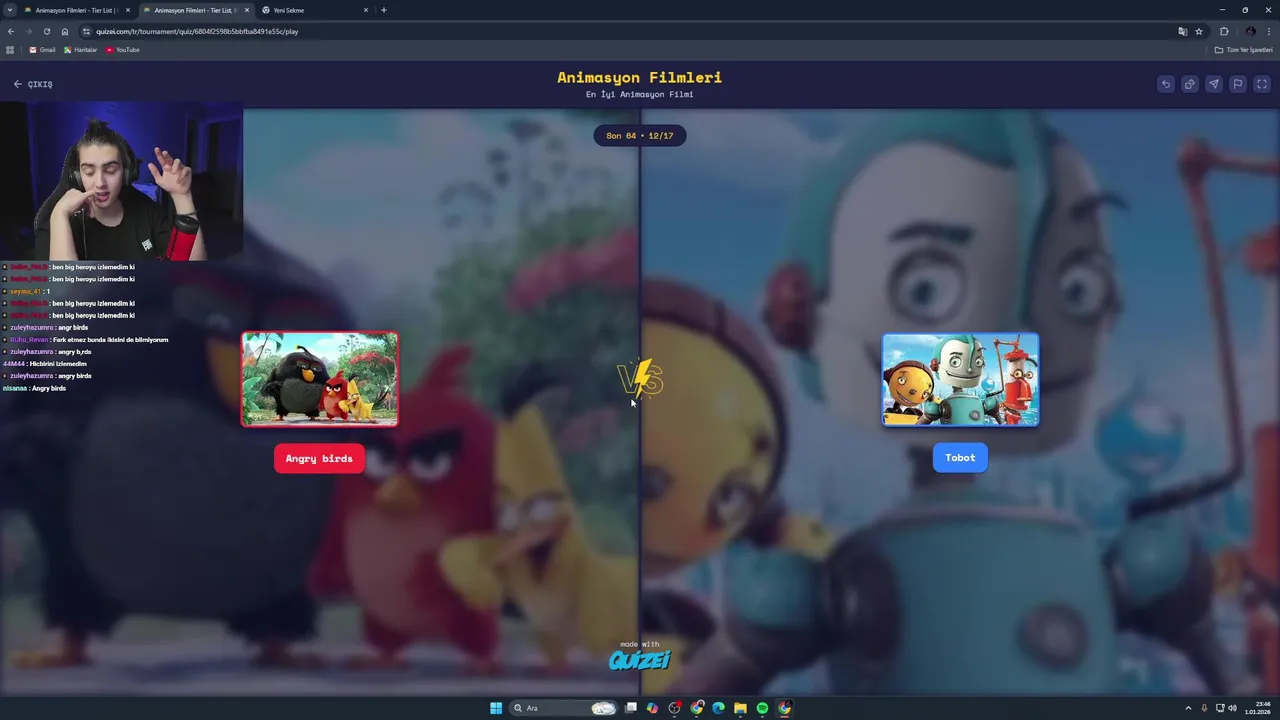1280x720 pixels.
Task: Click the taskbar Ara search box
Action: 563,708
